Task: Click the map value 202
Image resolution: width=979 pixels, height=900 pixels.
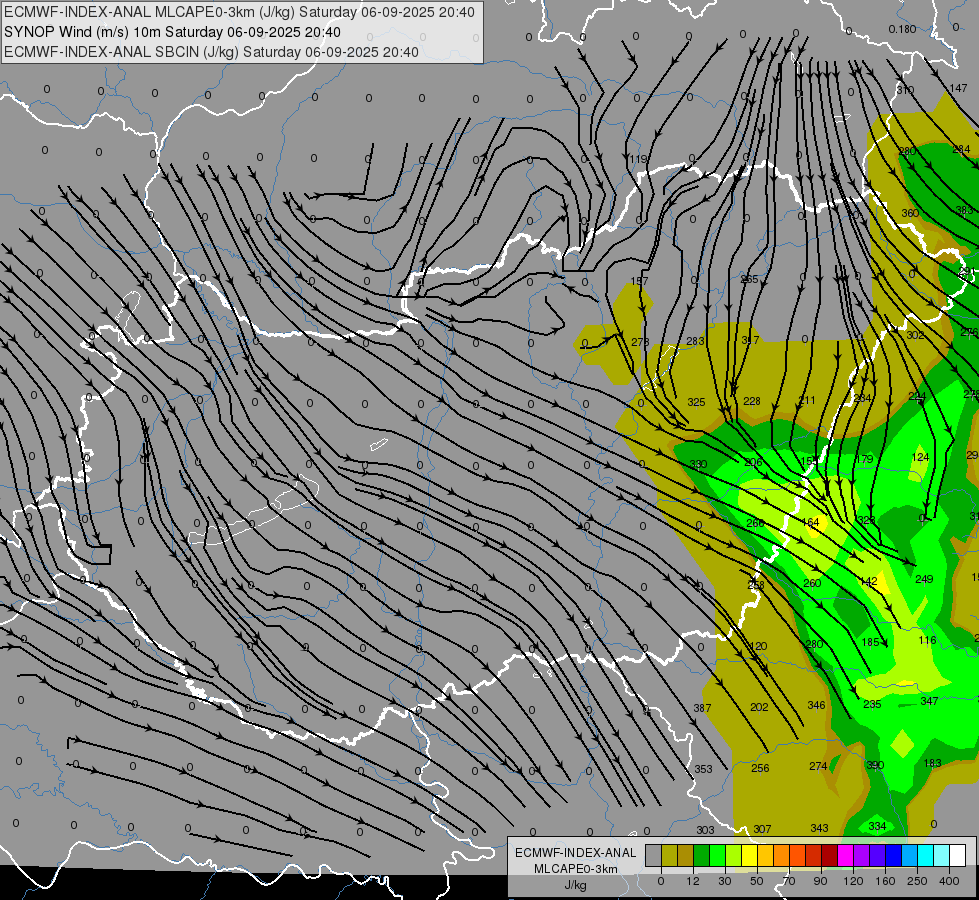Action: tap(759, 707)
